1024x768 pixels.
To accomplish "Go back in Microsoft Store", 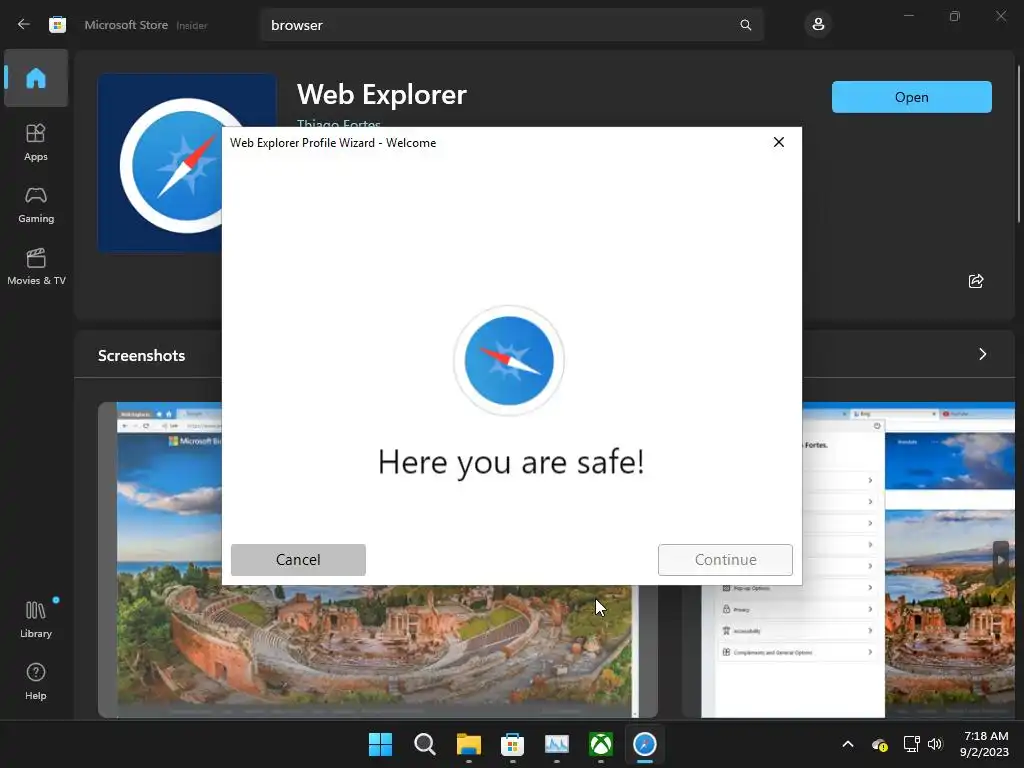I will 24,25.
